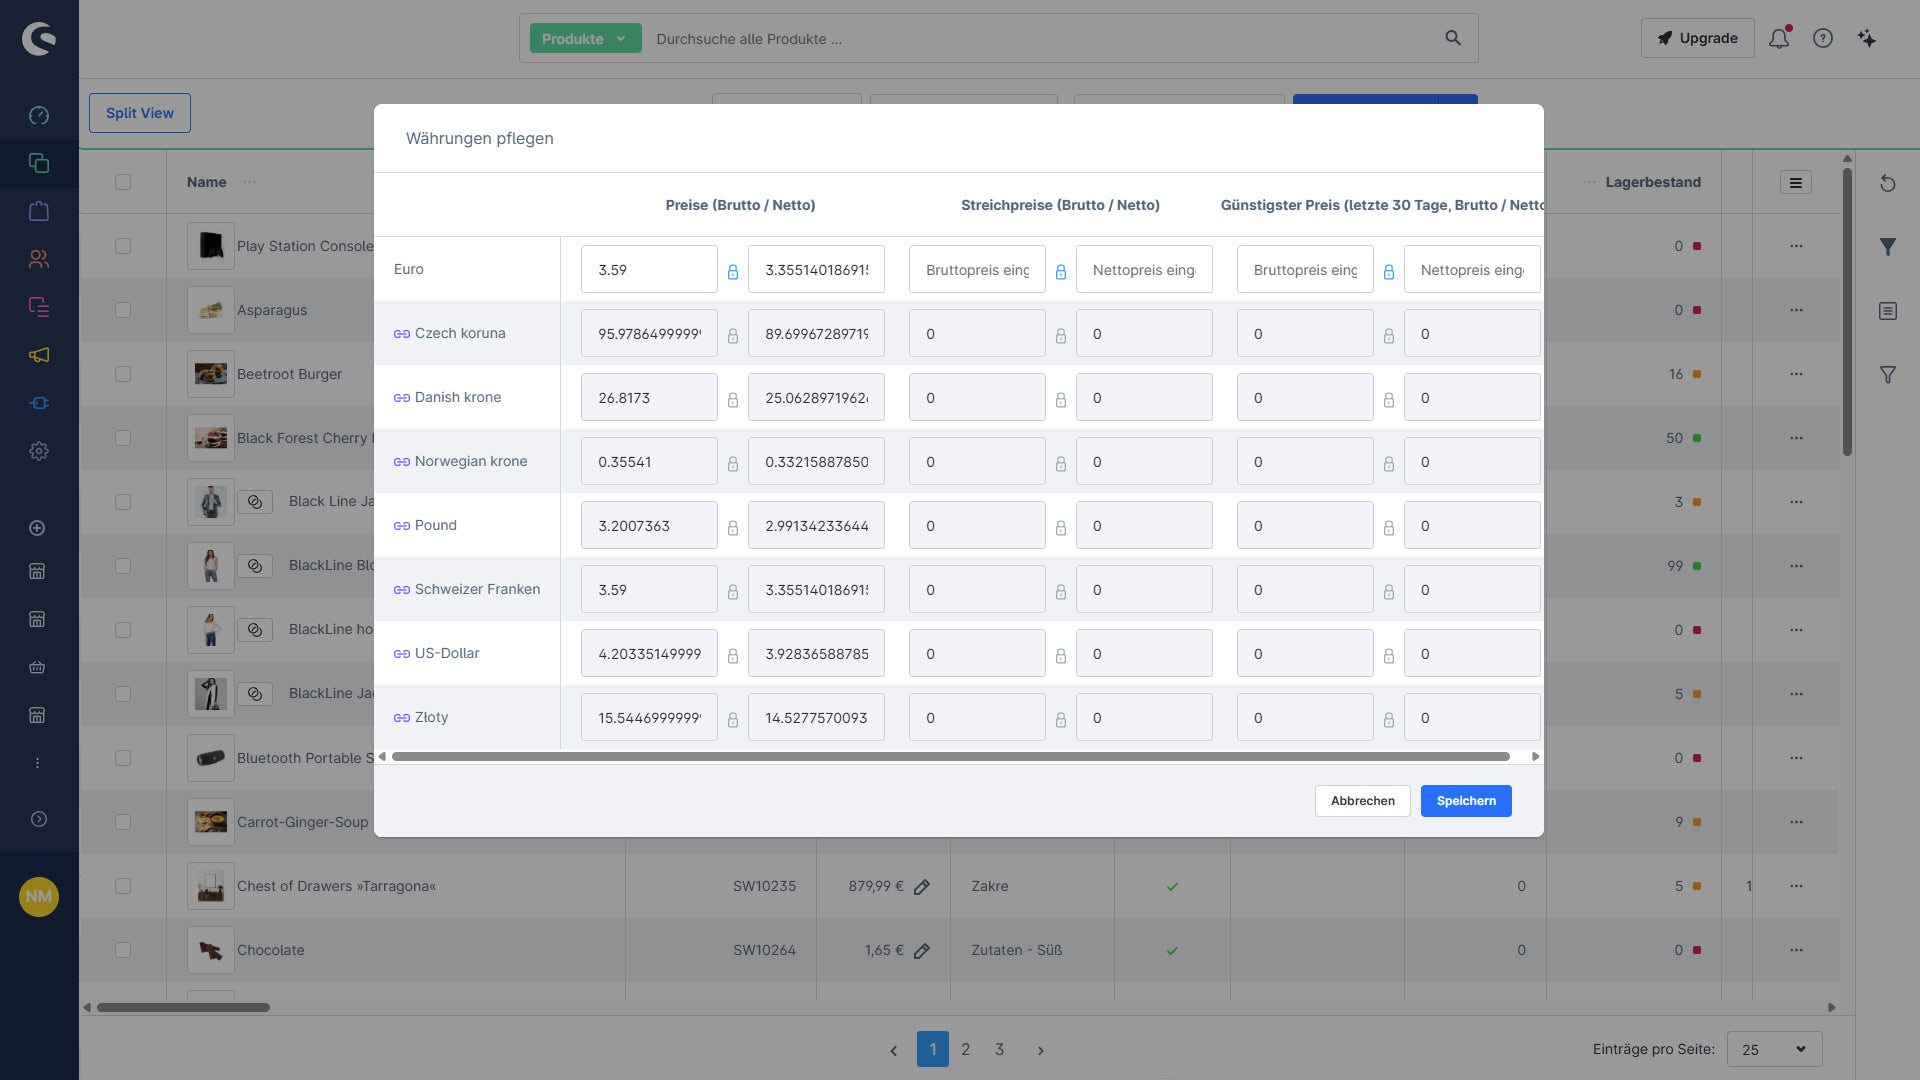The image size is (1920, 1080).
Task: Check the Asparagus row checkbox
Action: (123, 310)
